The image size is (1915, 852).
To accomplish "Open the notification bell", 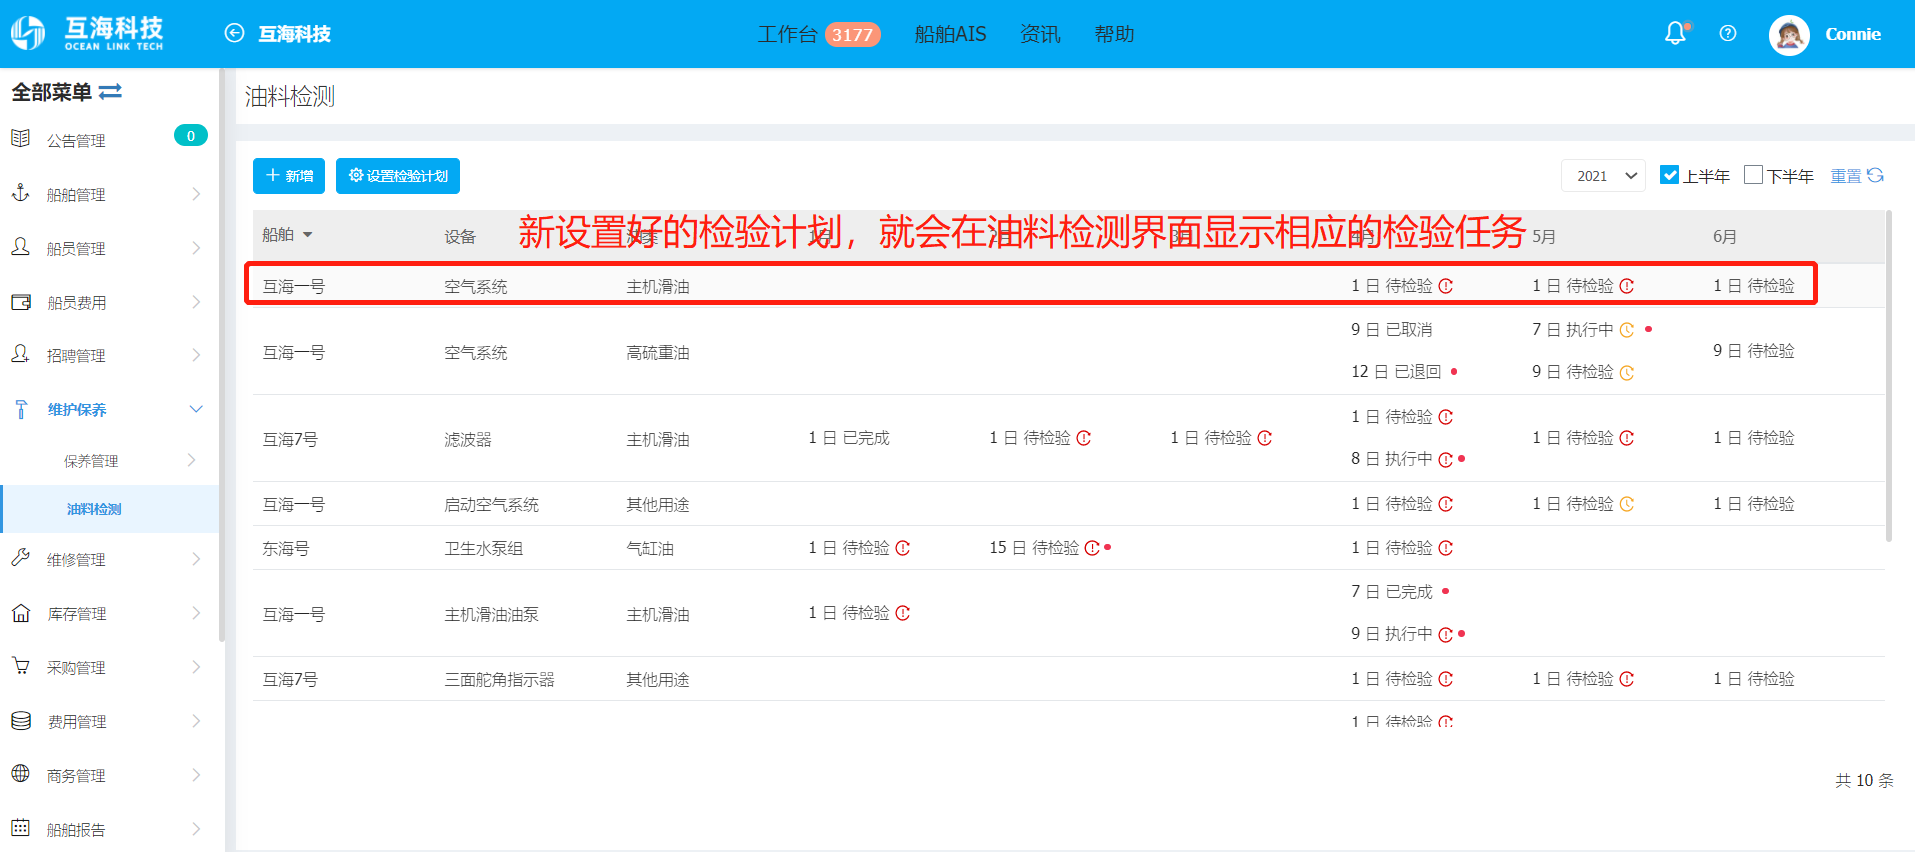I will point(1676,33).
